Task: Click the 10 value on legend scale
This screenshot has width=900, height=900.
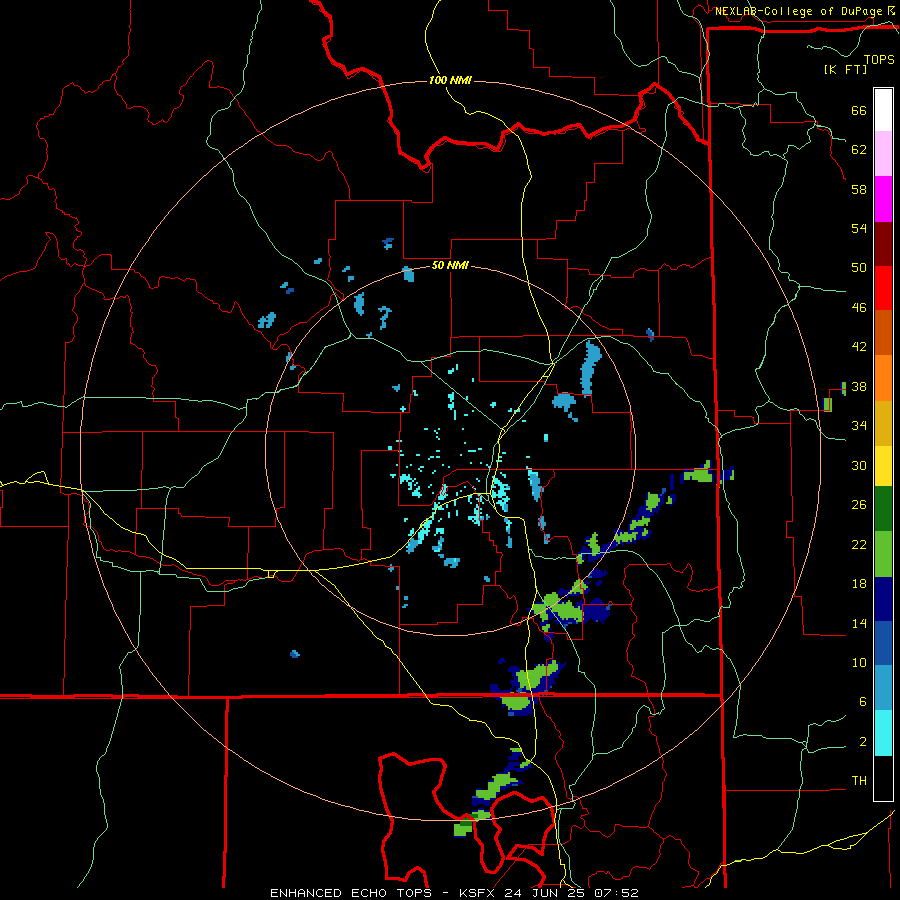Action: [x=859, y=662]
